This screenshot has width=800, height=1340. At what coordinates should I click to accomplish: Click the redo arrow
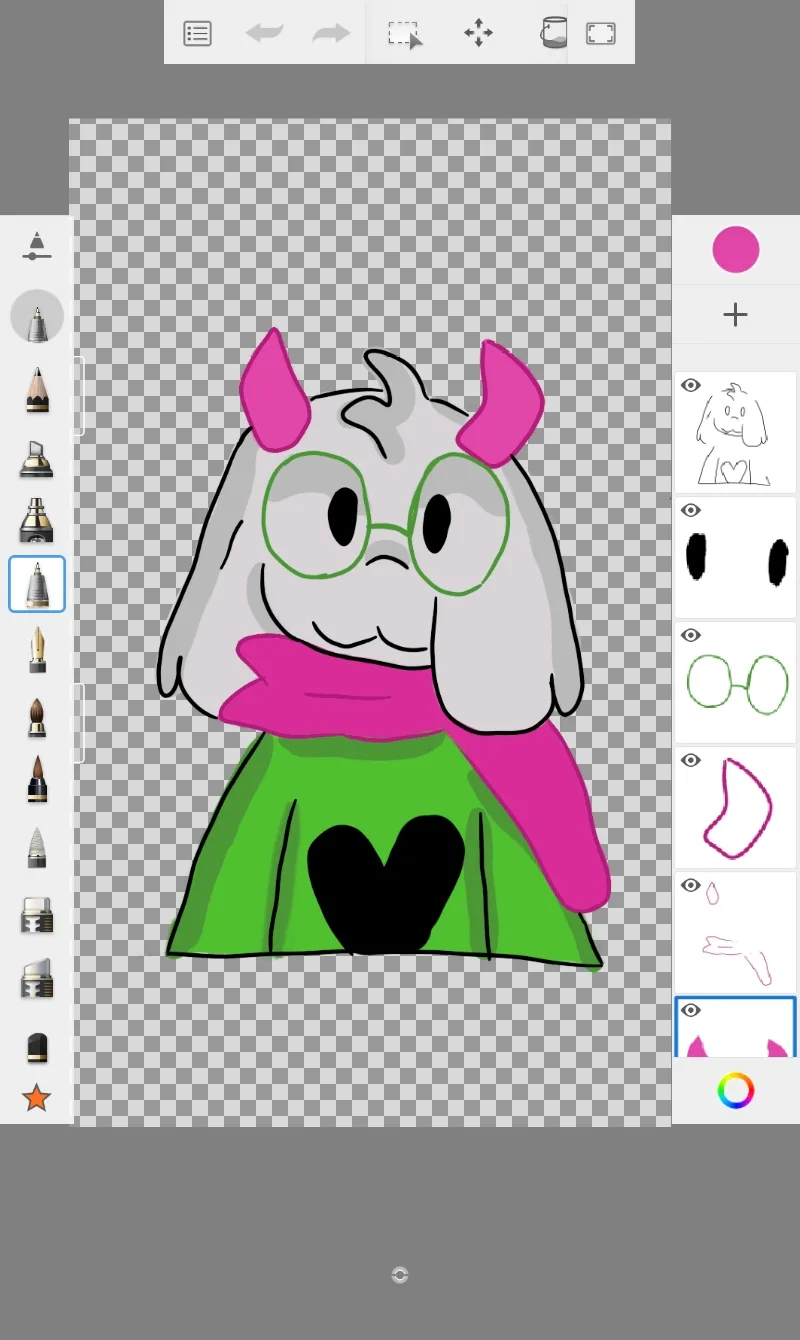(330, 33)
